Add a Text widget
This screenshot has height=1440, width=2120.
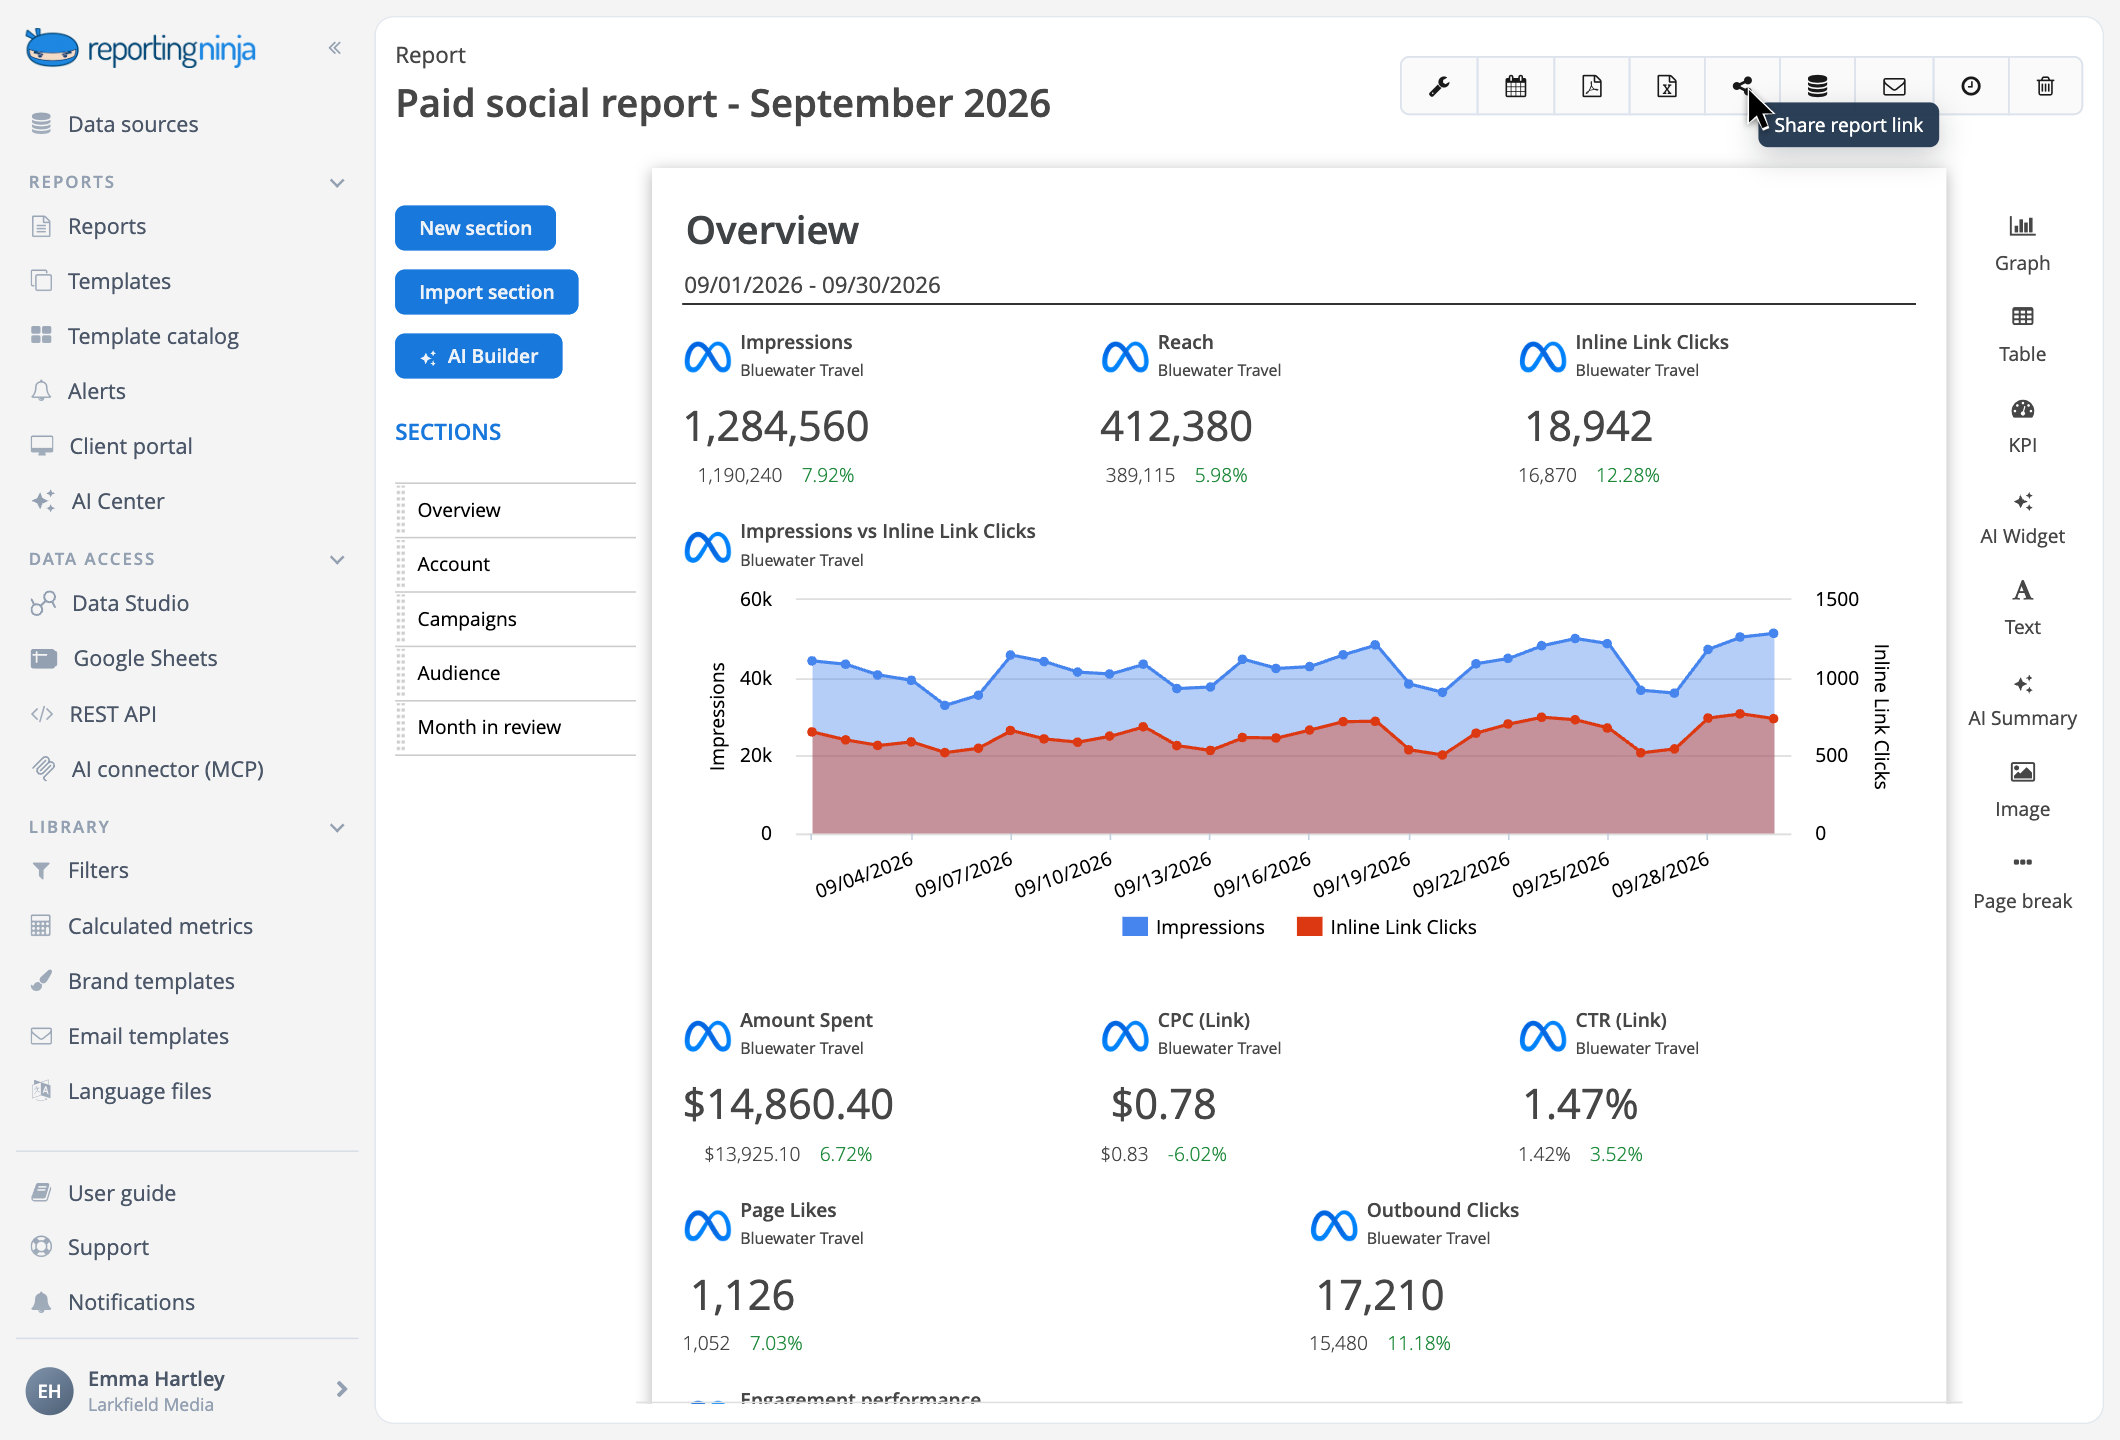(2022, 607)
